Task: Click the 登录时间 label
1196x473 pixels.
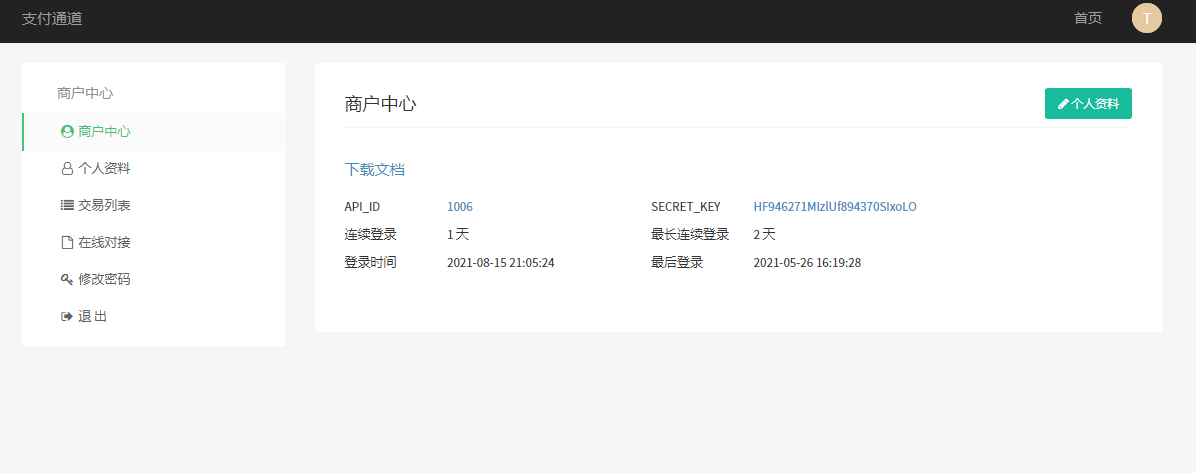Action: coord(371,262)
